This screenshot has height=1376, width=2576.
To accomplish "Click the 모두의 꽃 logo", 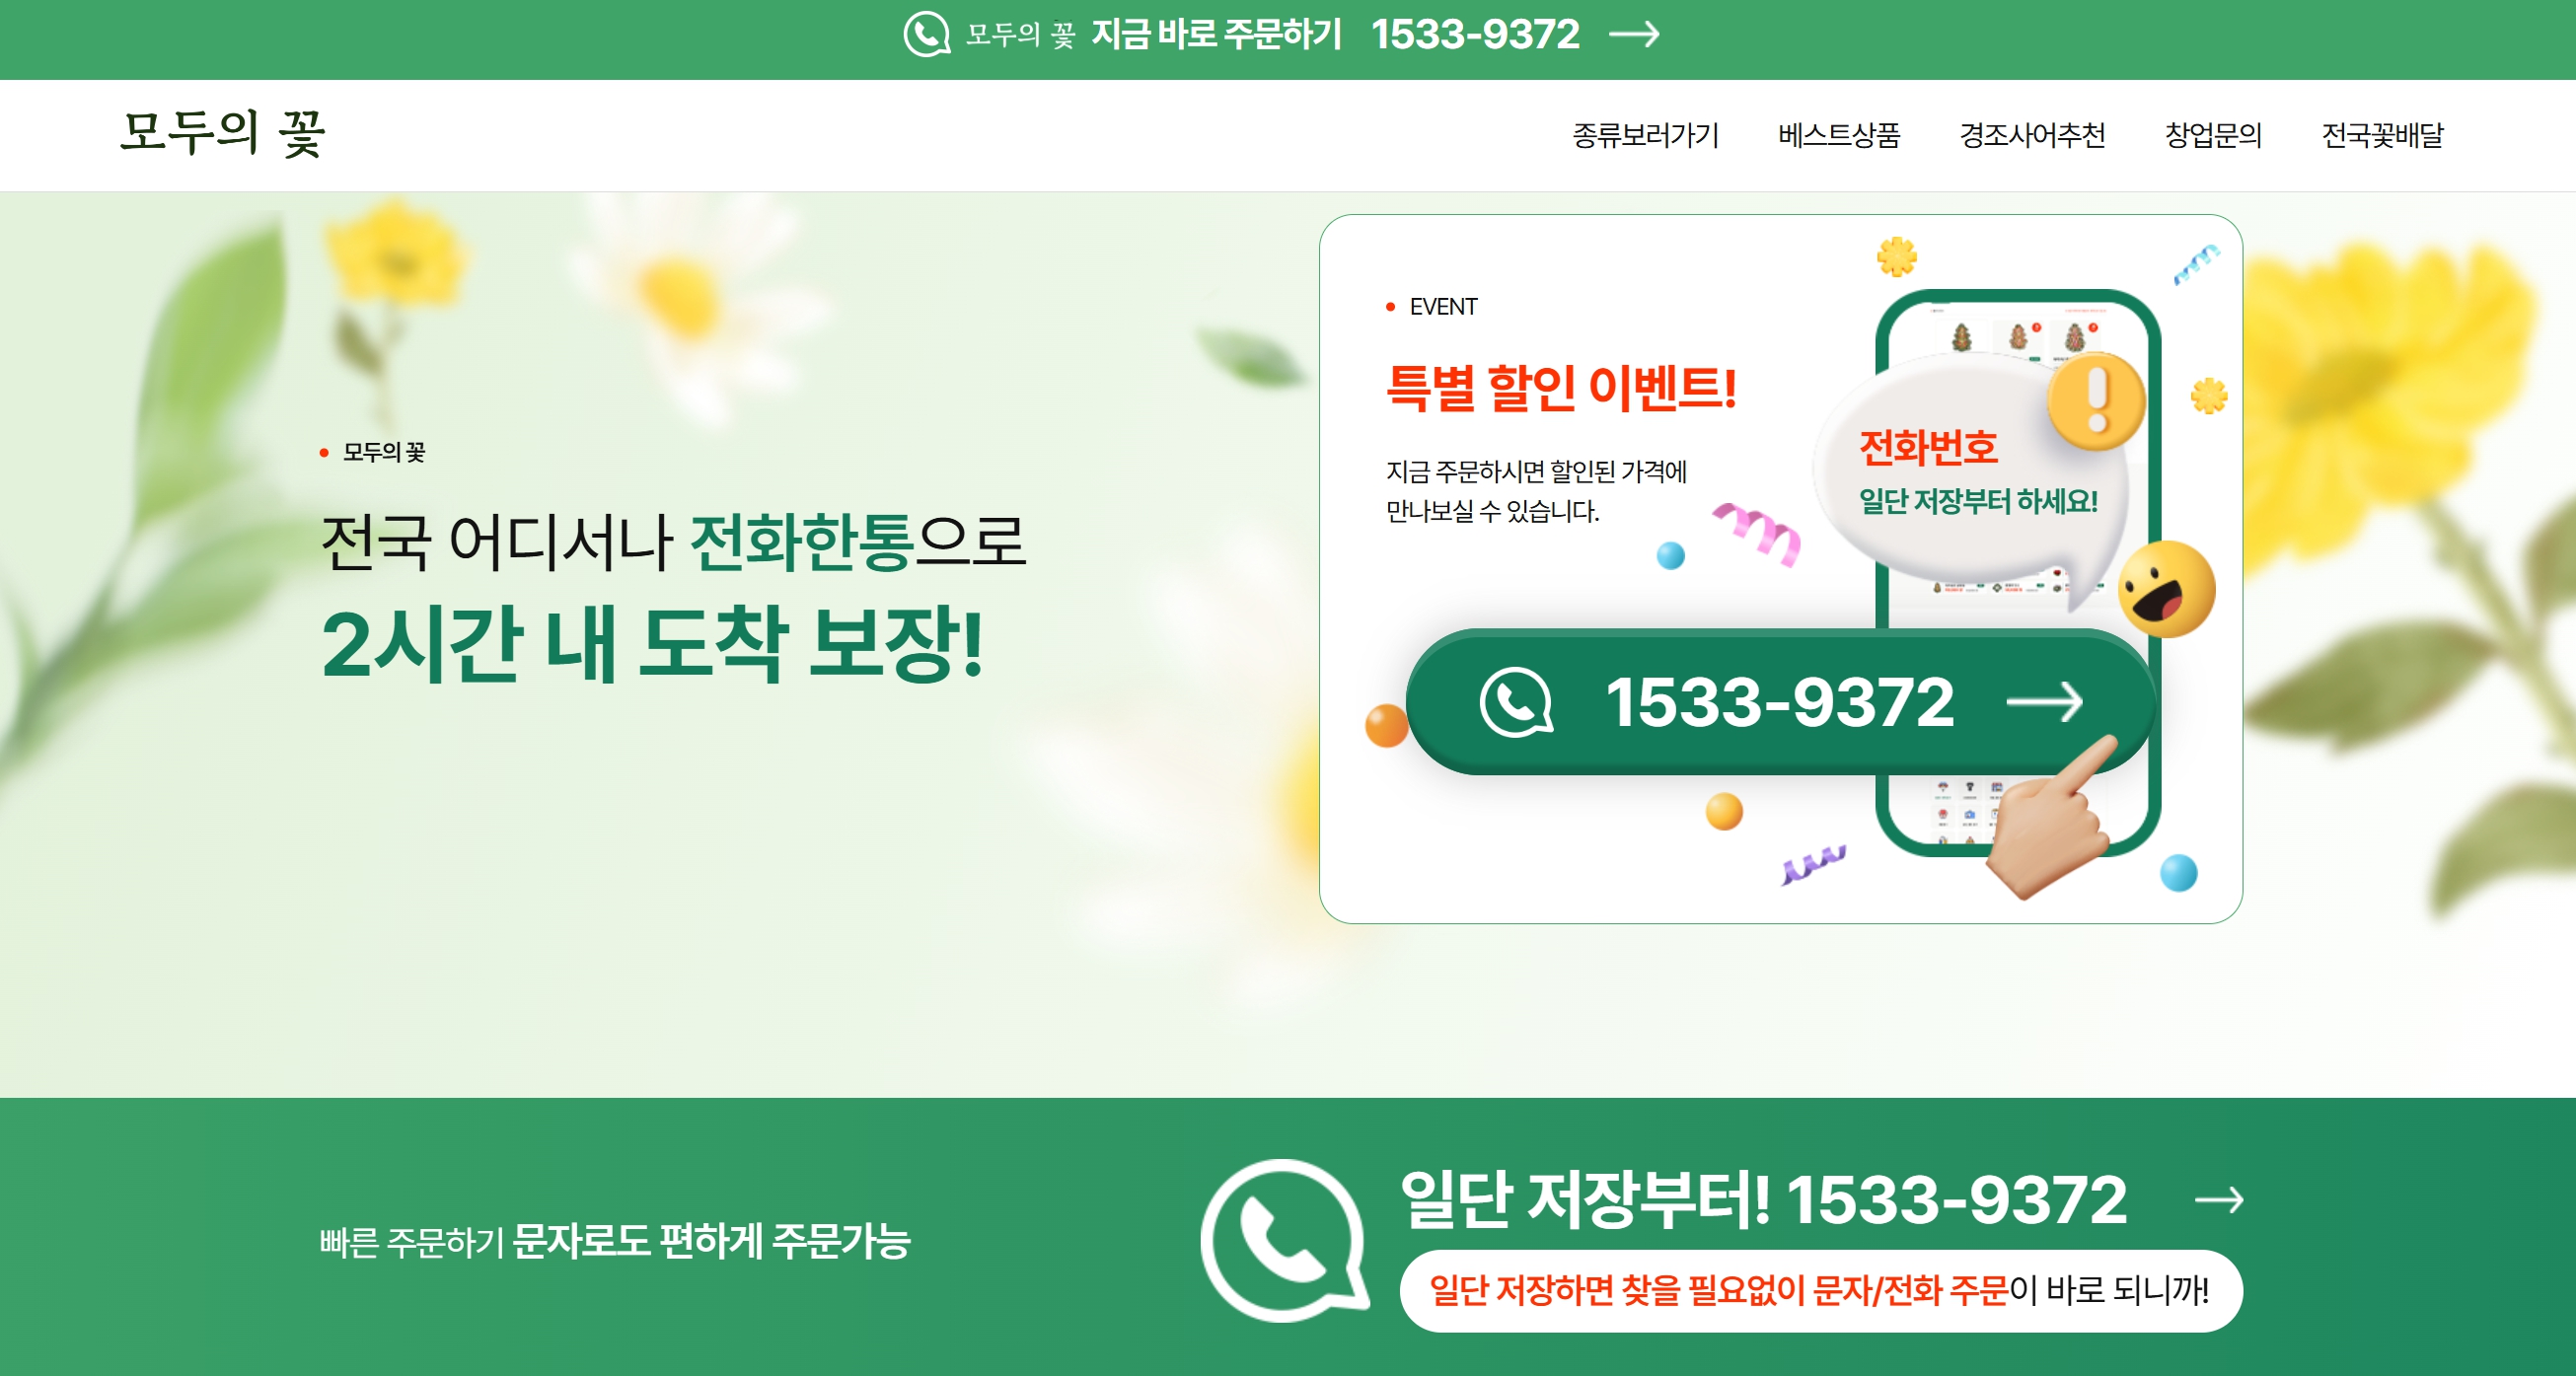I will 223,133.
